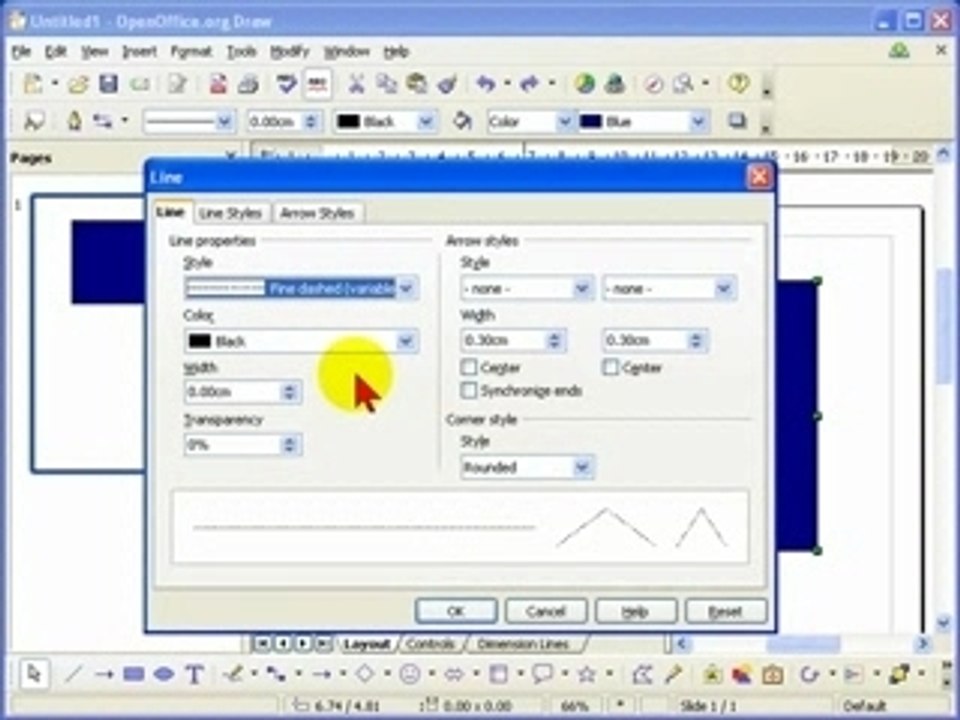Toggle the left Center checkbox
Screen dimensions: 960x720
pyautogui.click(x=468, y=367)
